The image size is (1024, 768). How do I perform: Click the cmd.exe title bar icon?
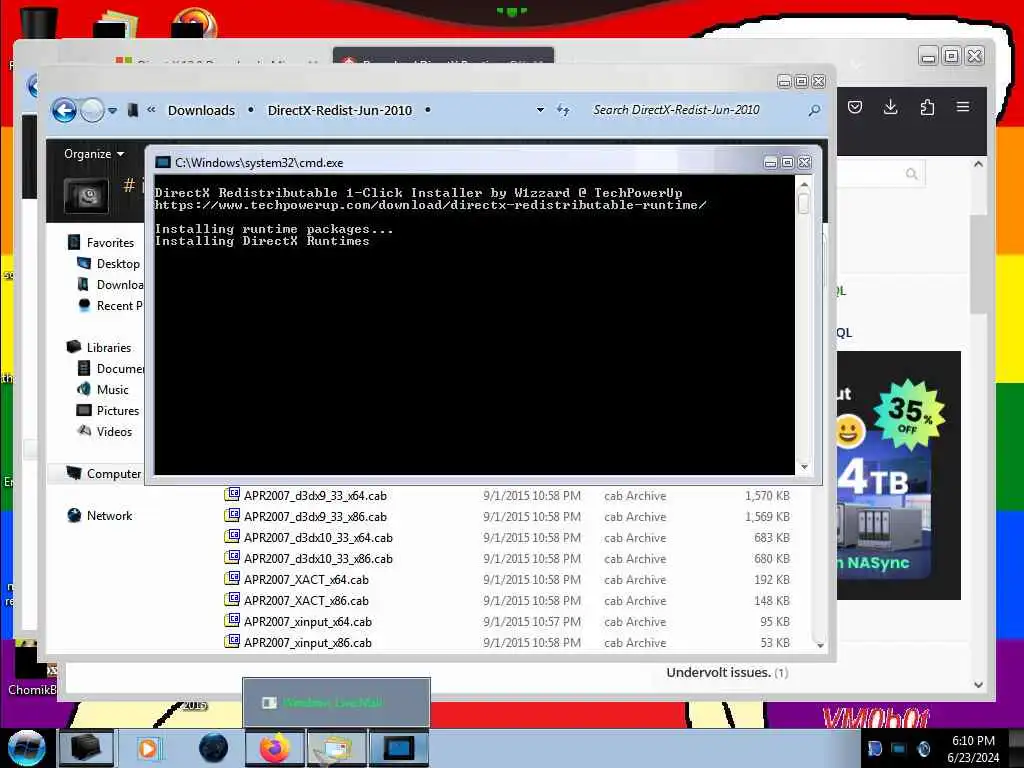tap(163, 162)
